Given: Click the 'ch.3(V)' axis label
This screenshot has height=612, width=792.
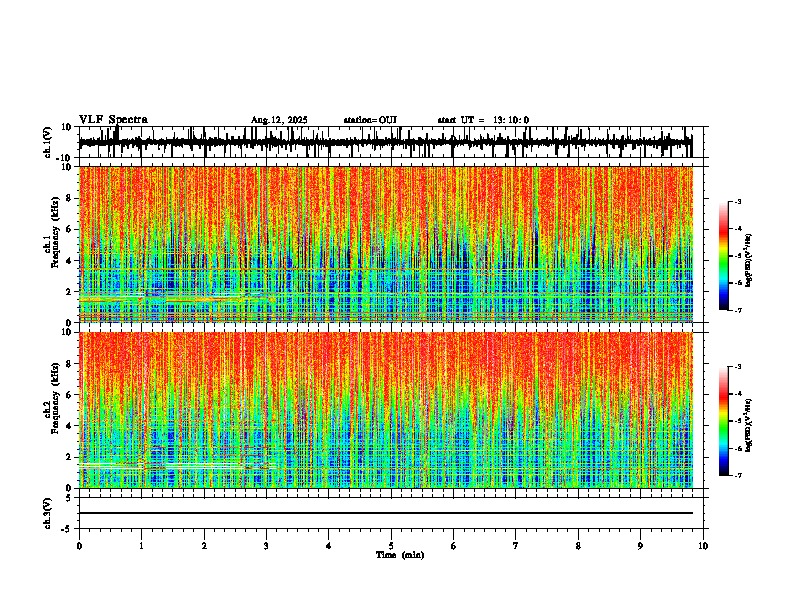Looking at the screenshot, I should click(x=48, y=513).
